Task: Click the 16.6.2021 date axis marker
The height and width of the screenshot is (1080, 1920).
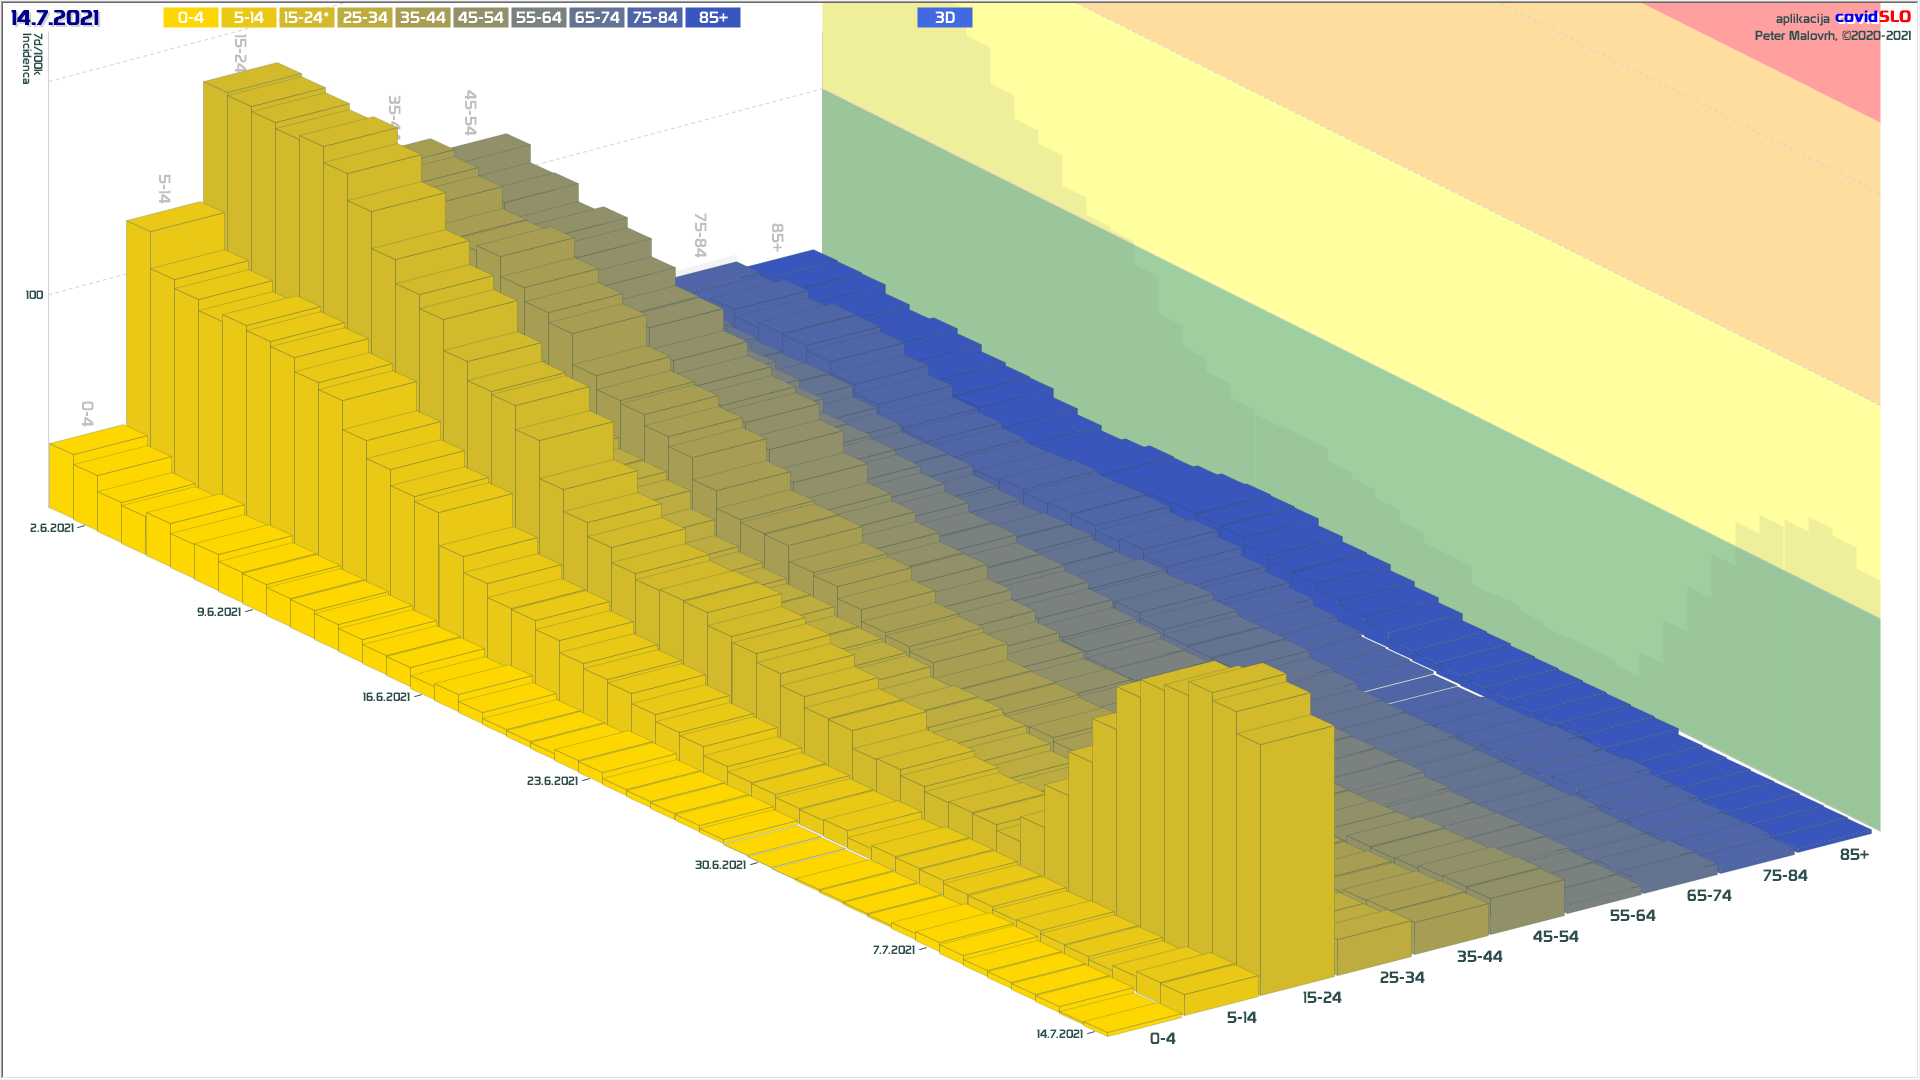Action: click(386, 697)
